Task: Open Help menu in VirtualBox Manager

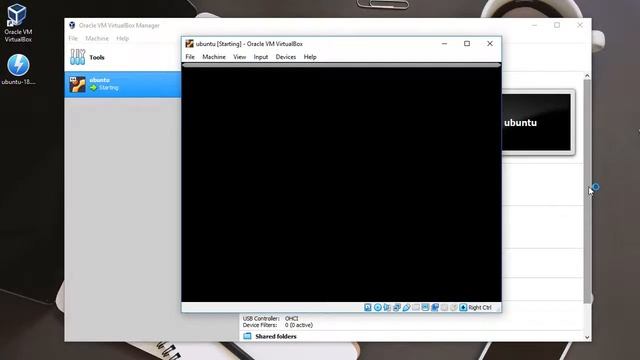Action: pos(122,38)
